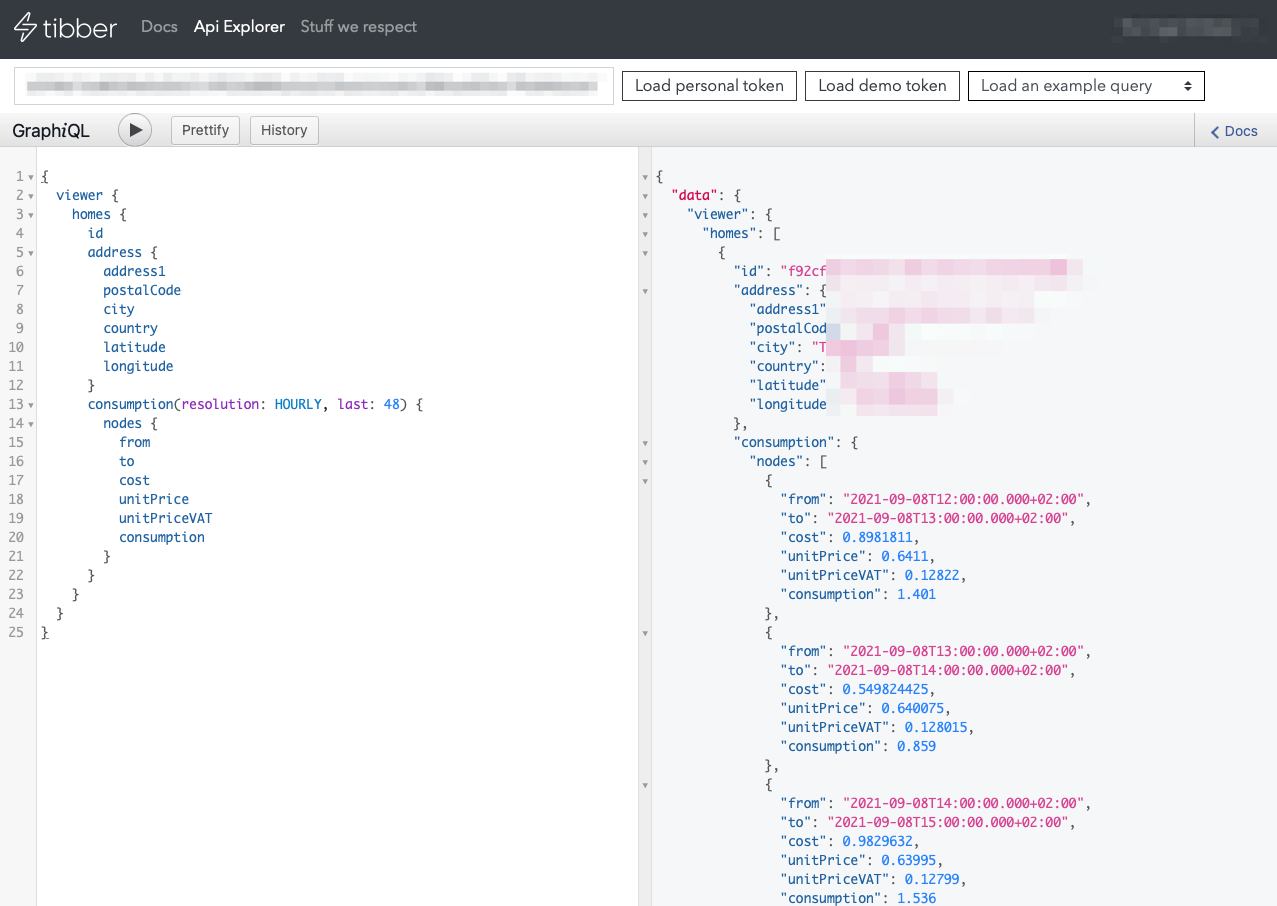The width and height of the screenshot is (1277, 906).
Task: Open query History panel
Action: tap(284, 130)
